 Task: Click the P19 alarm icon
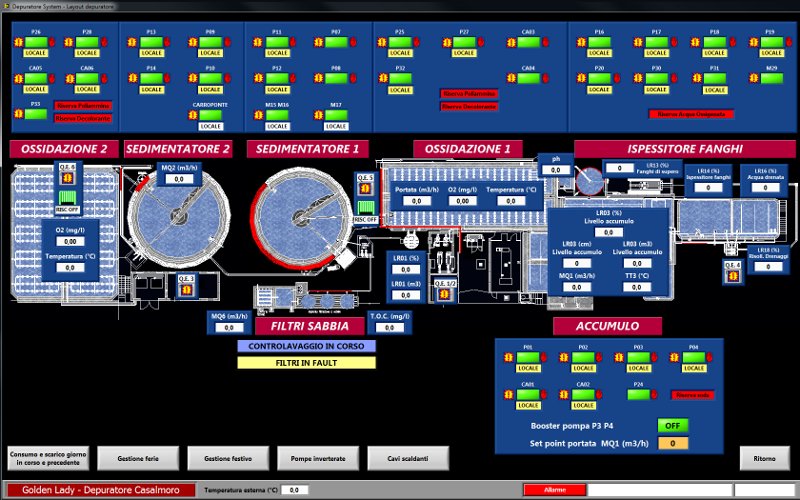coord(754,42)
